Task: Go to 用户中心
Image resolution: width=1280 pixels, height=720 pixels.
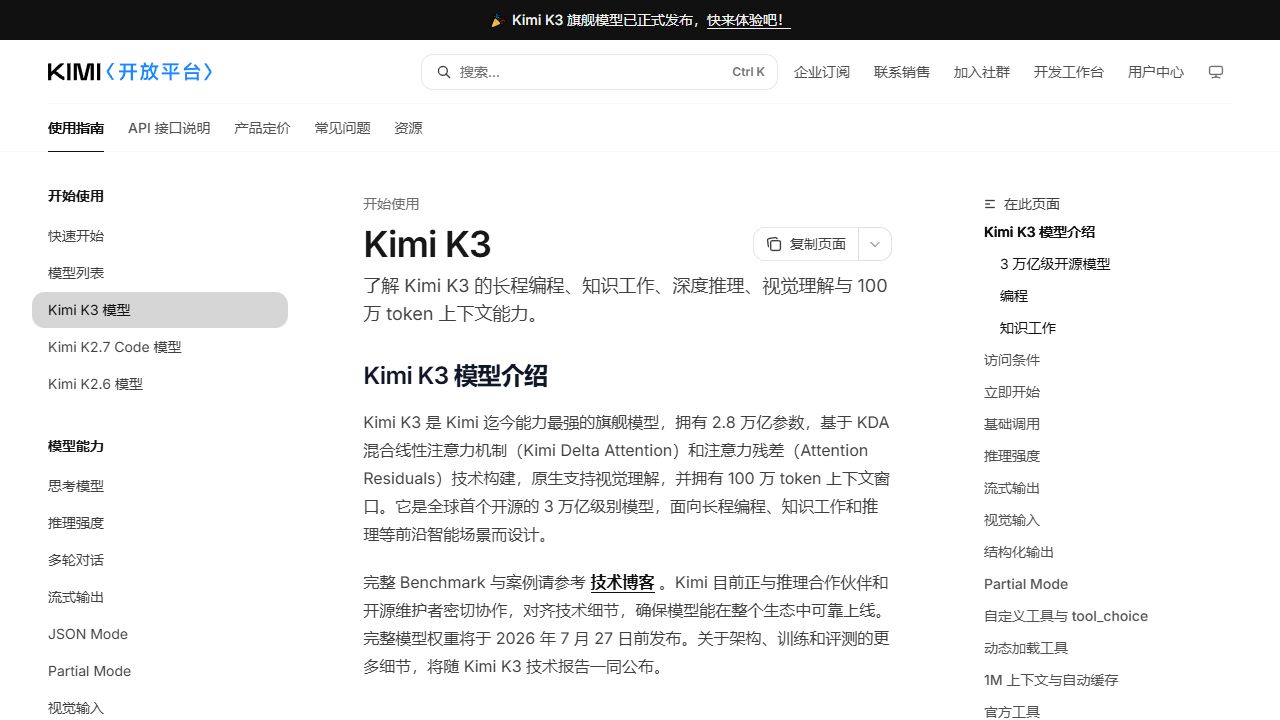Action: click(1156, 72)
